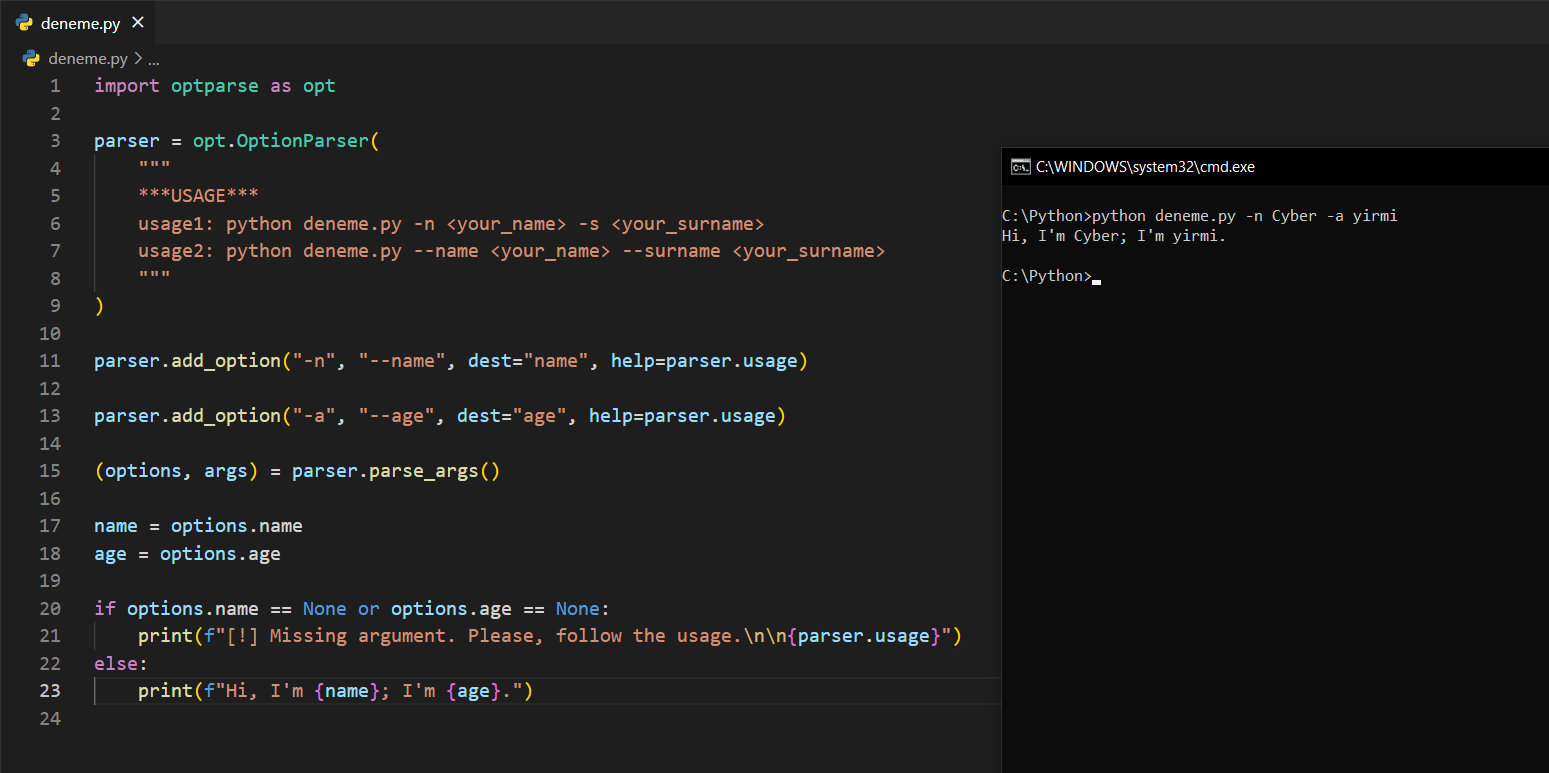Screen dimensions: 1549x773
Task: Click the ***USAGE*** text in the docstring
Action: coord(199,196)
